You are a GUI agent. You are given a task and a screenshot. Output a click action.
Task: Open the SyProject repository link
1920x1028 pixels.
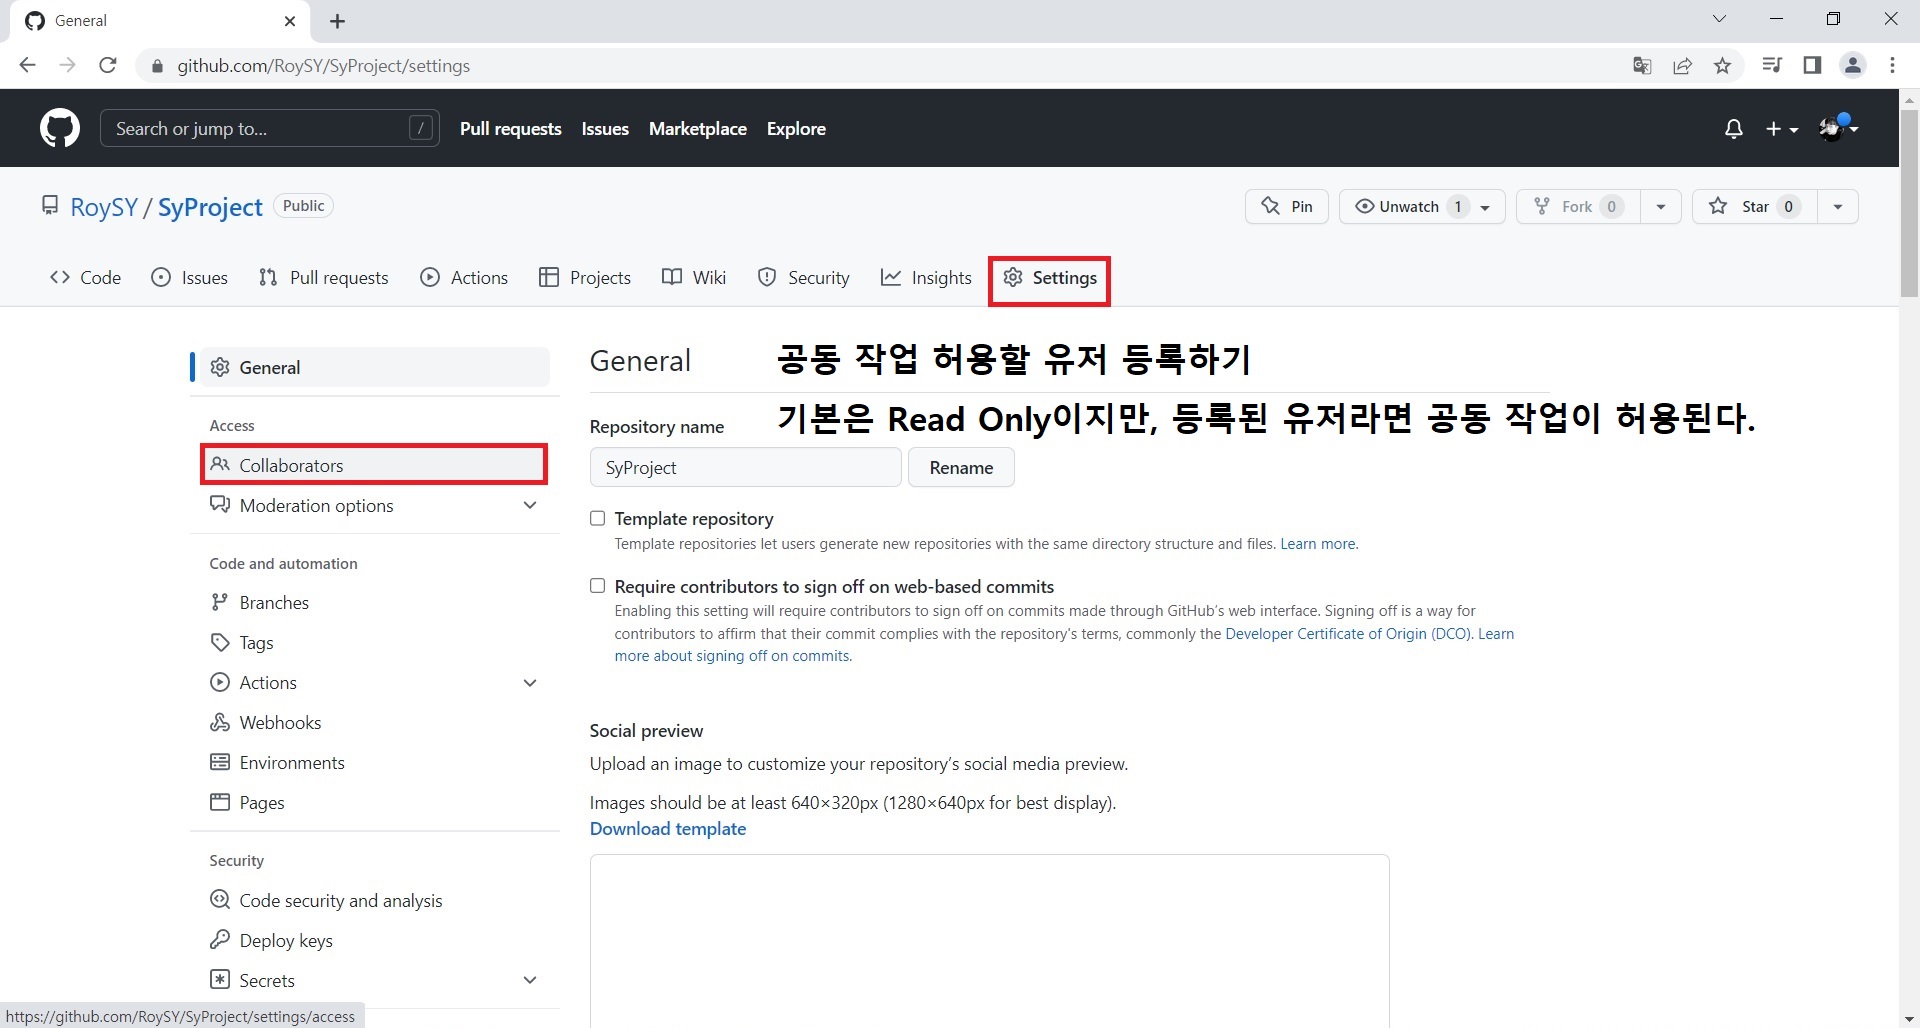coord(210,207)
